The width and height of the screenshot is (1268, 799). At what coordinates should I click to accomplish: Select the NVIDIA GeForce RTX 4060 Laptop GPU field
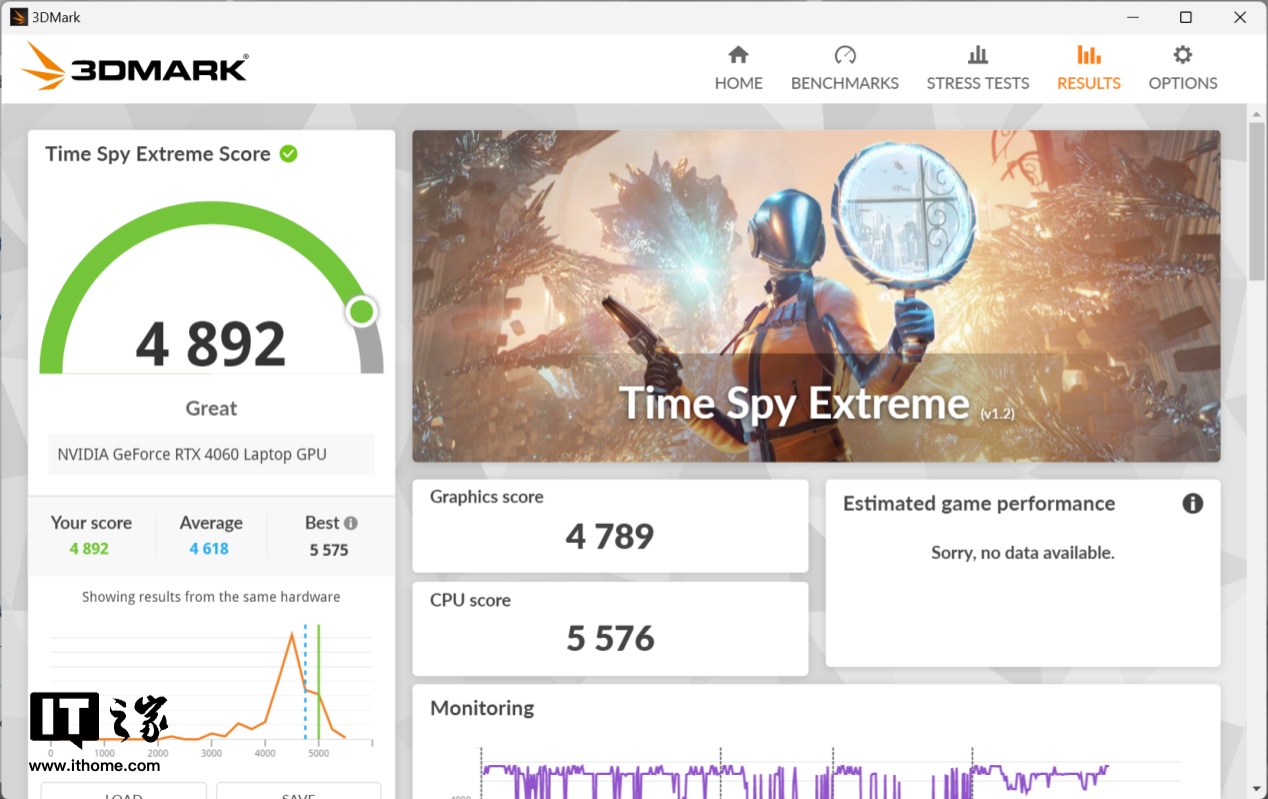pos(211,454)
